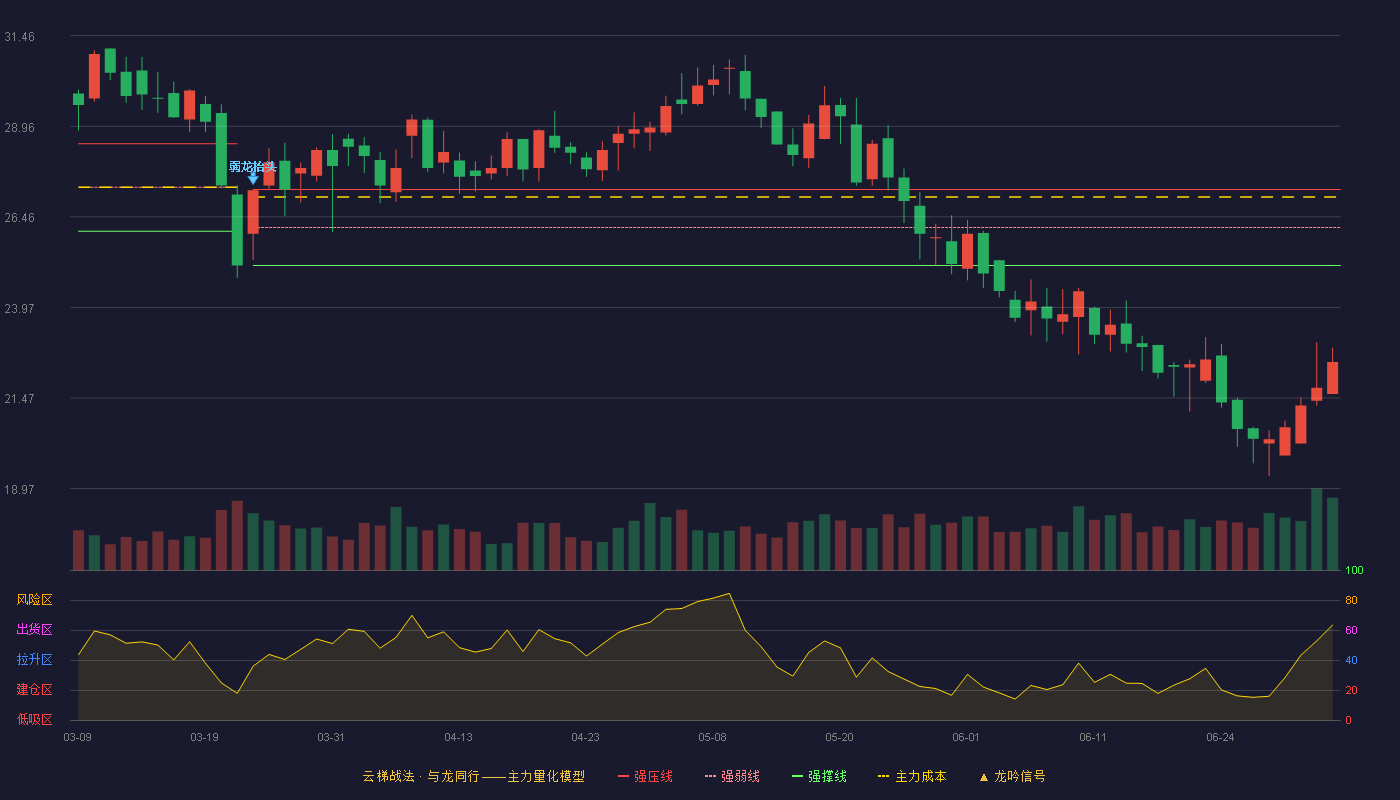This screenshot has width=1400, height=800.
Task: Click the indicator peak near 05-08
Action: tap(729, 593)
